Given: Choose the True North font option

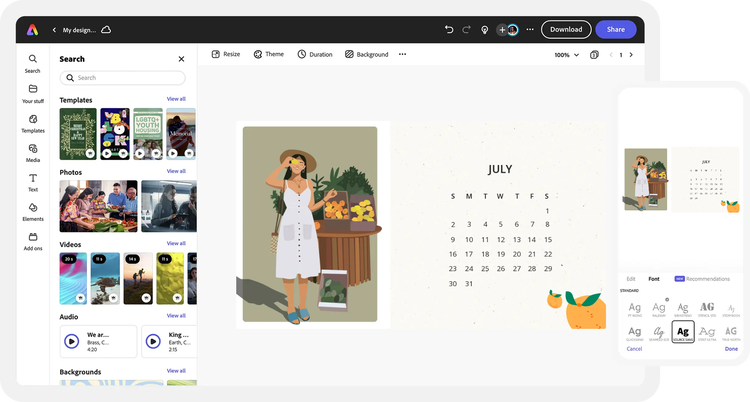Looking at the screenshot, I should pyautogui.click(x=731, y=333).
